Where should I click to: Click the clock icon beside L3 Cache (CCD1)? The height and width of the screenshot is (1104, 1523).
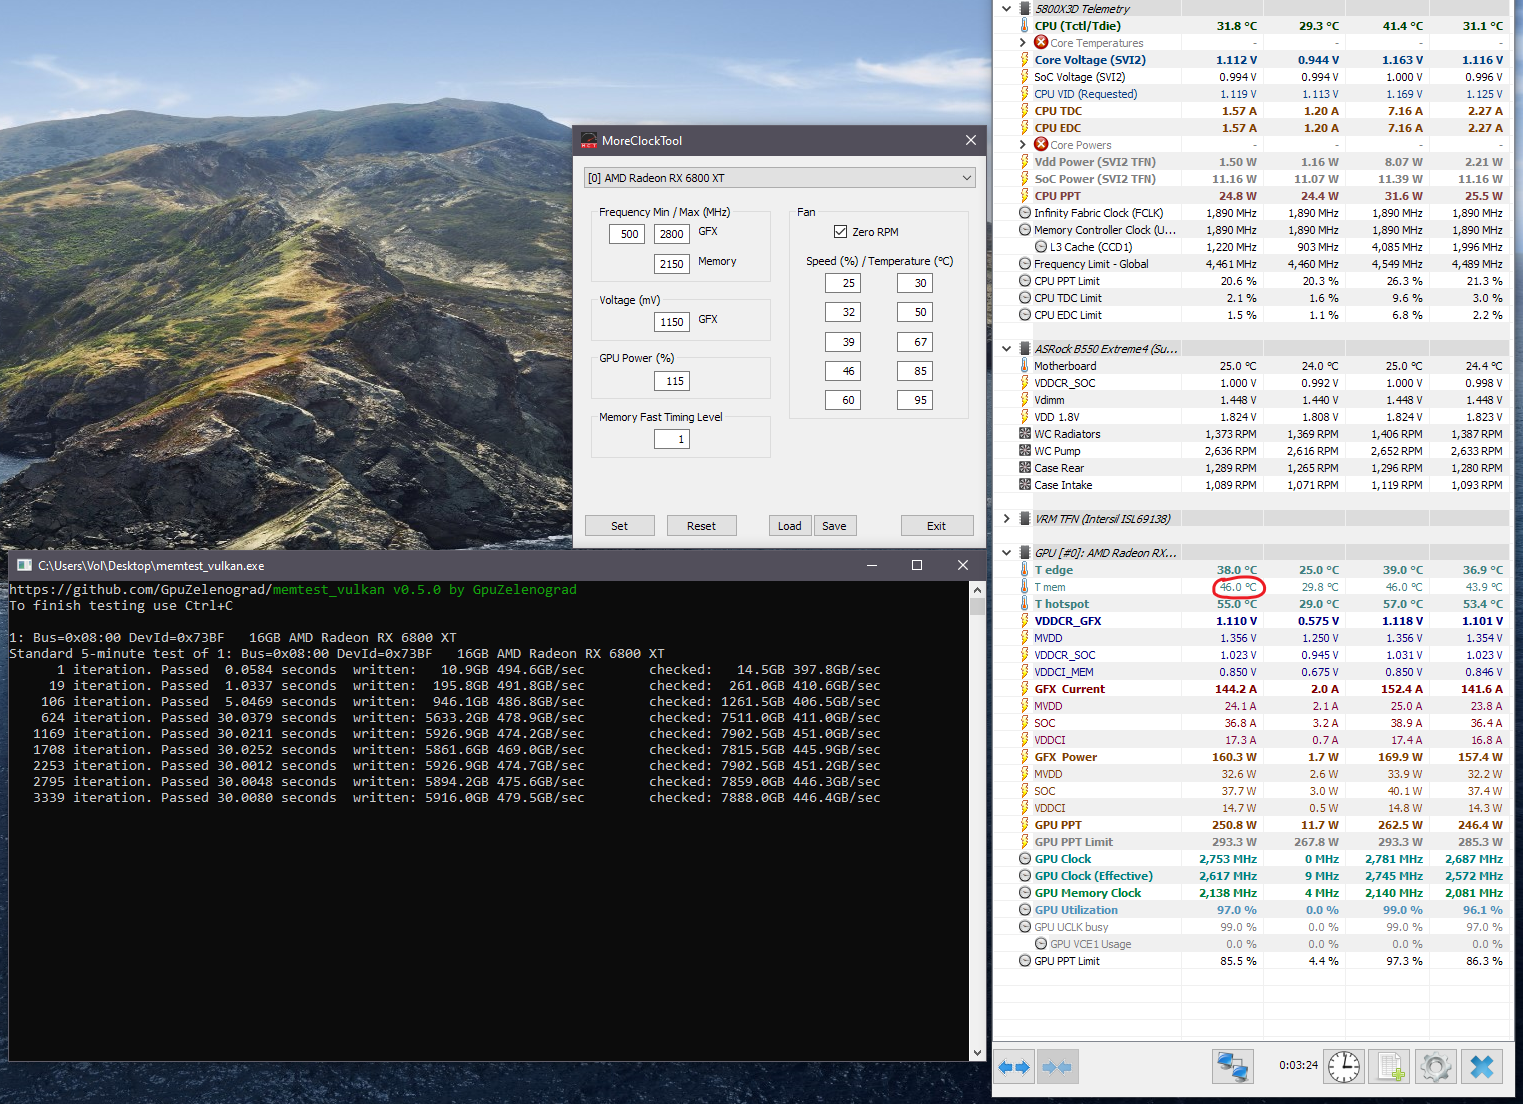coord(1041,247)
